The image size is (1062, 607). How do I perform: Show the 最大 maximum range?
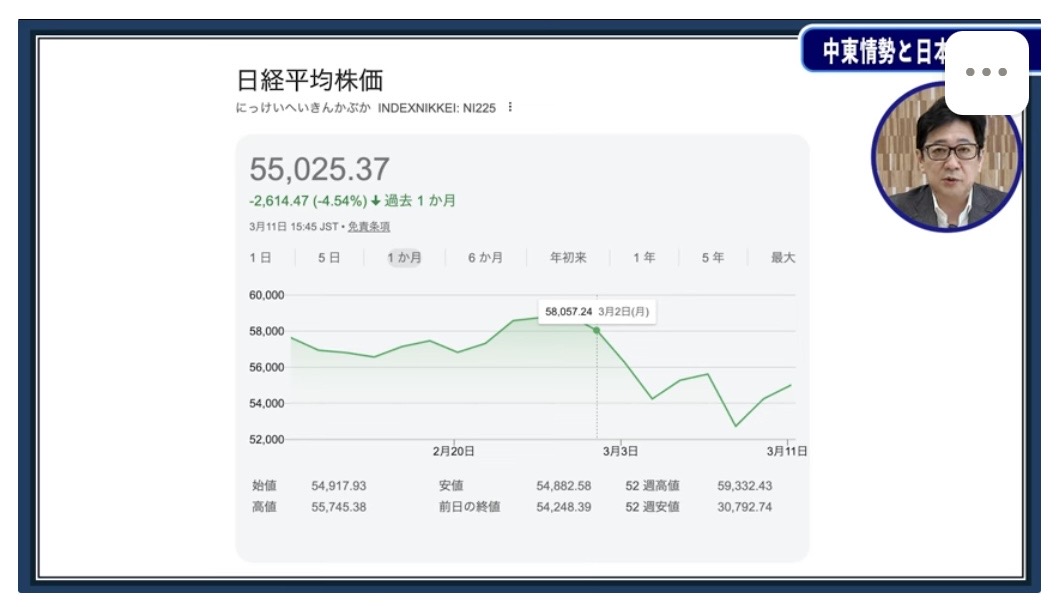[782, 258]
